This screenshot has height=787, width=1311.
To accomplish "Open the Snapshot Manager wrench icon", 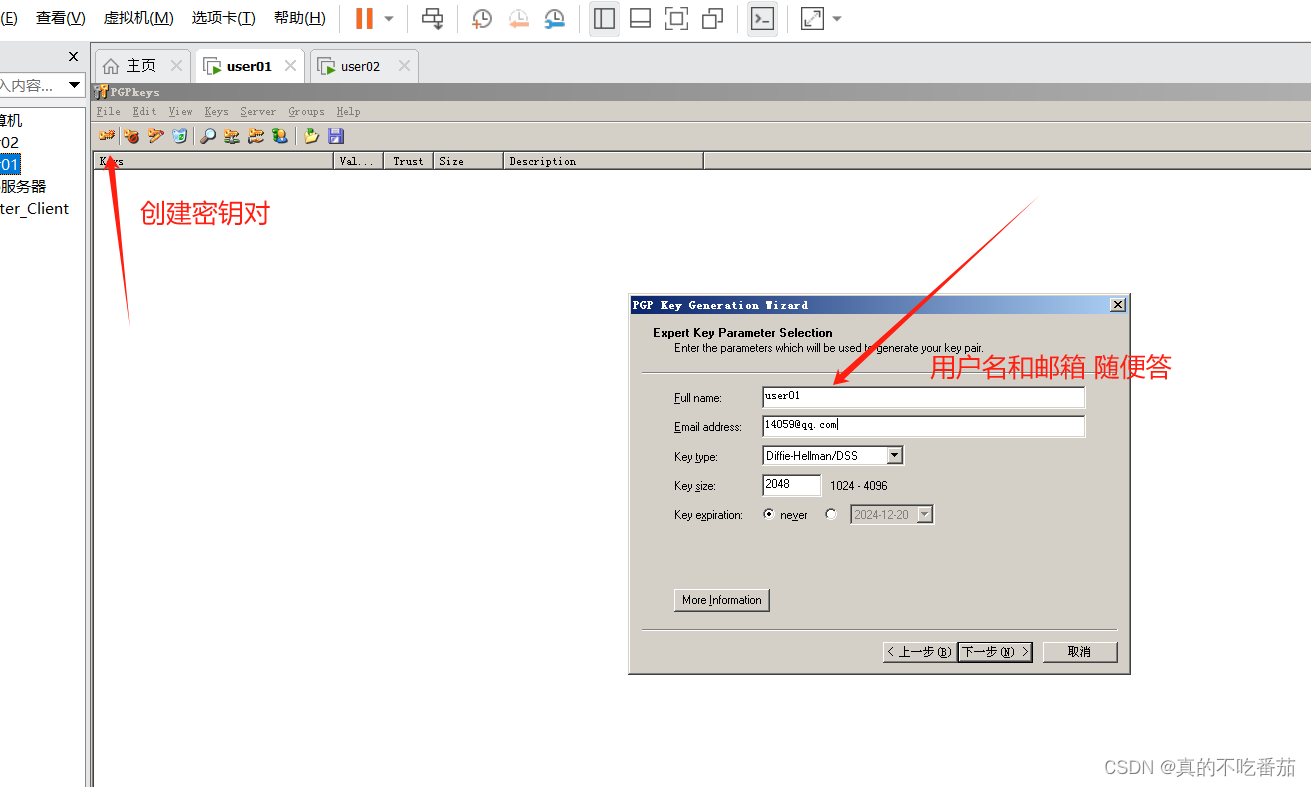I will (555, 19).
